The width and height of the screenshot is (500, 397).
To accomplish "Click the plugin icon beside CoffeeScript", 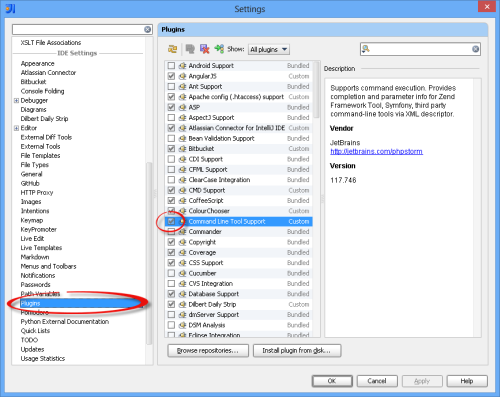I will click(x=182, y=201).
